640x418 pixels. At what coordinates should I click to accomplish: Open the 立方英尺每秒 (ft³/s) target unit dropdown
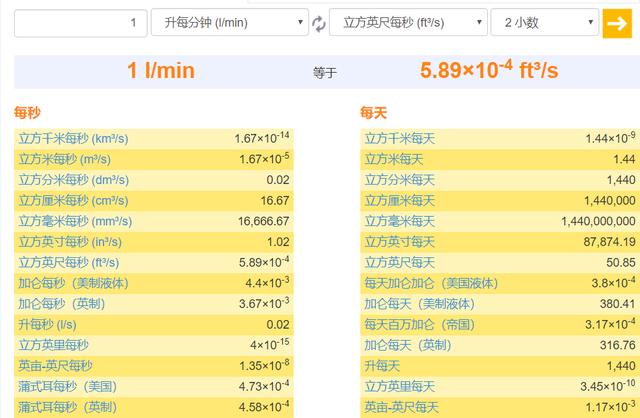408,22
